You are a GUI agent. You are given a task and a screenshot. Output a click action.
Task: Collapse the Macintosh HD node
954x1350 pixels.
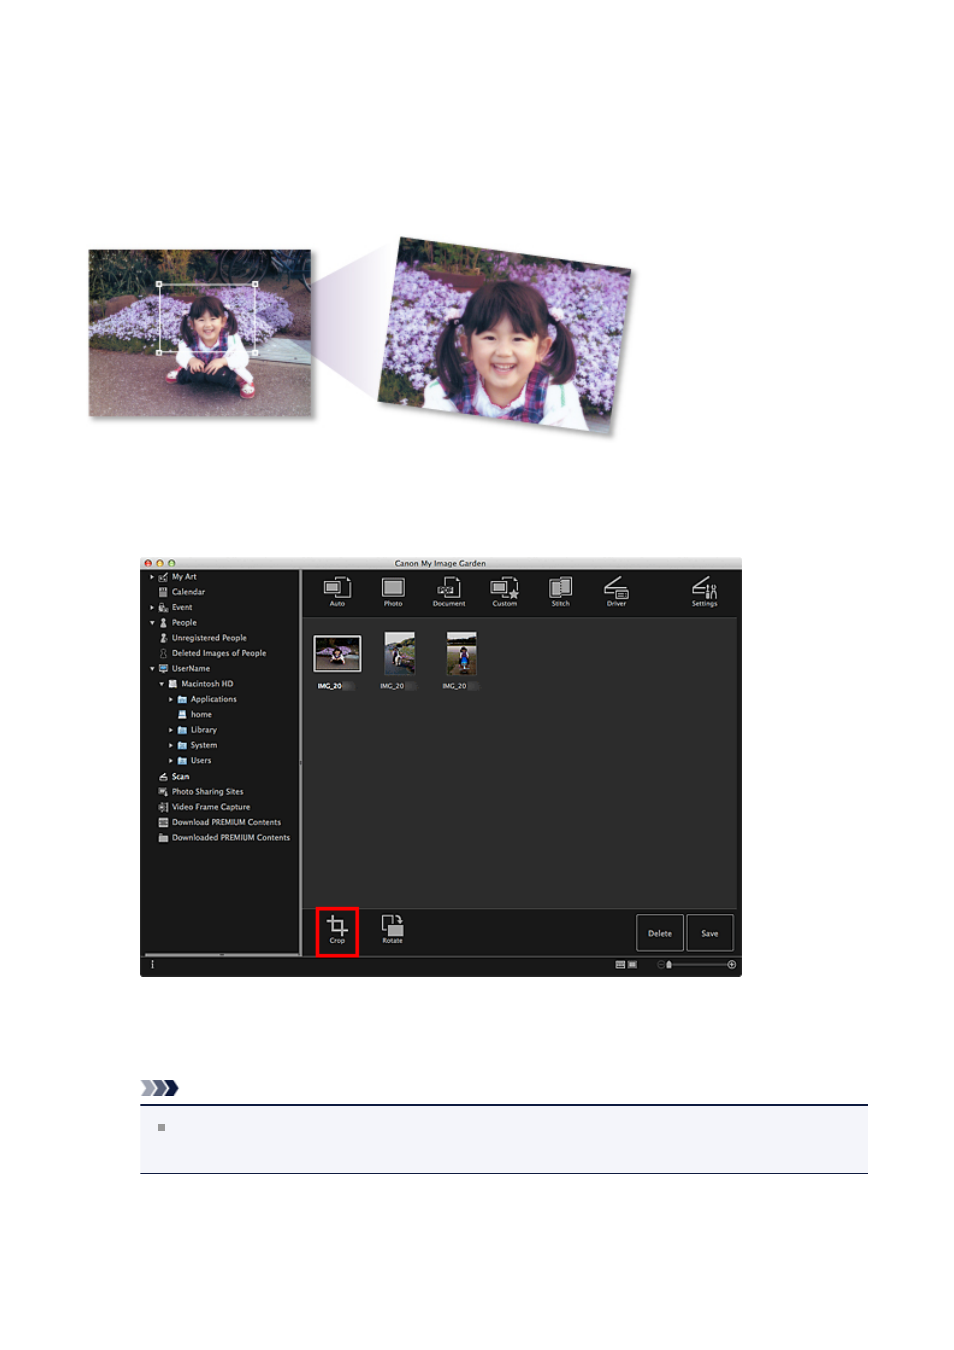[162, 684]
